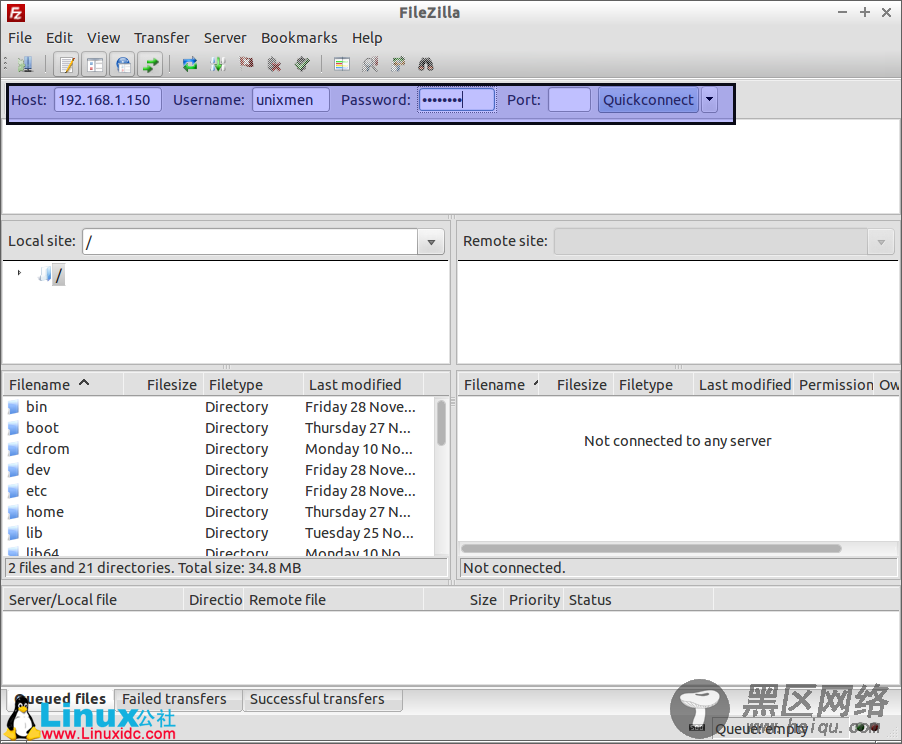Search remote files with binoculars icon

[426, 64]
